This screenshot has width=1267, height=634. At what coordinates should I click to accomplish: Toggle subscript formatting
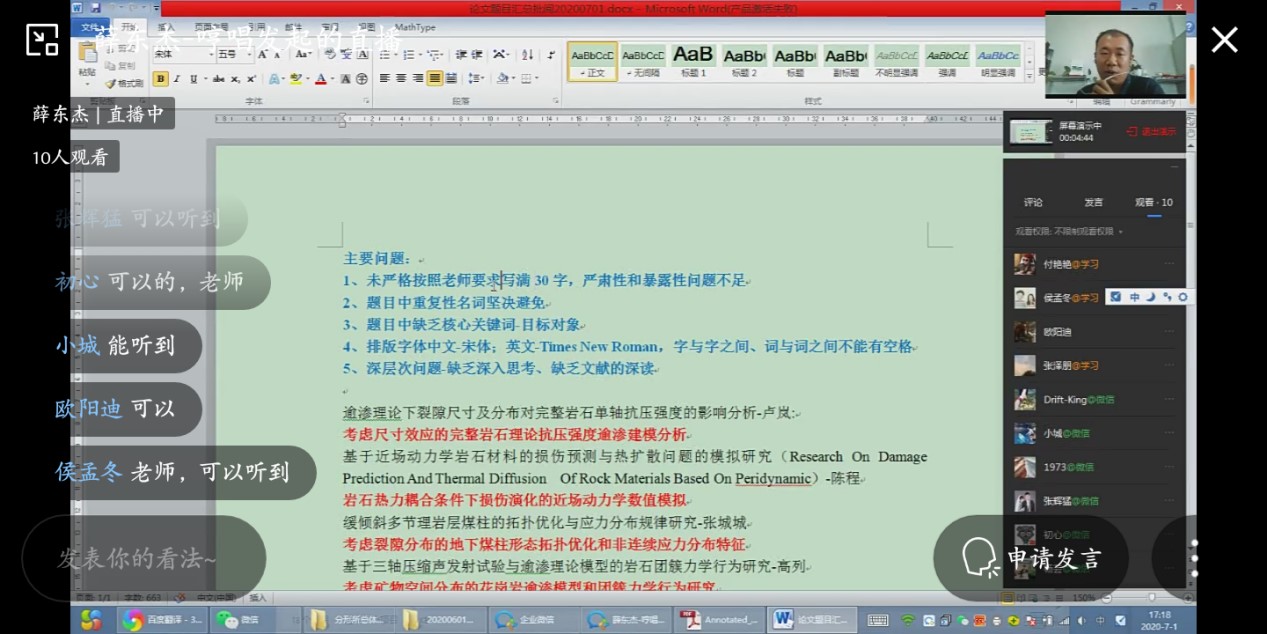[x=235, y=79]
